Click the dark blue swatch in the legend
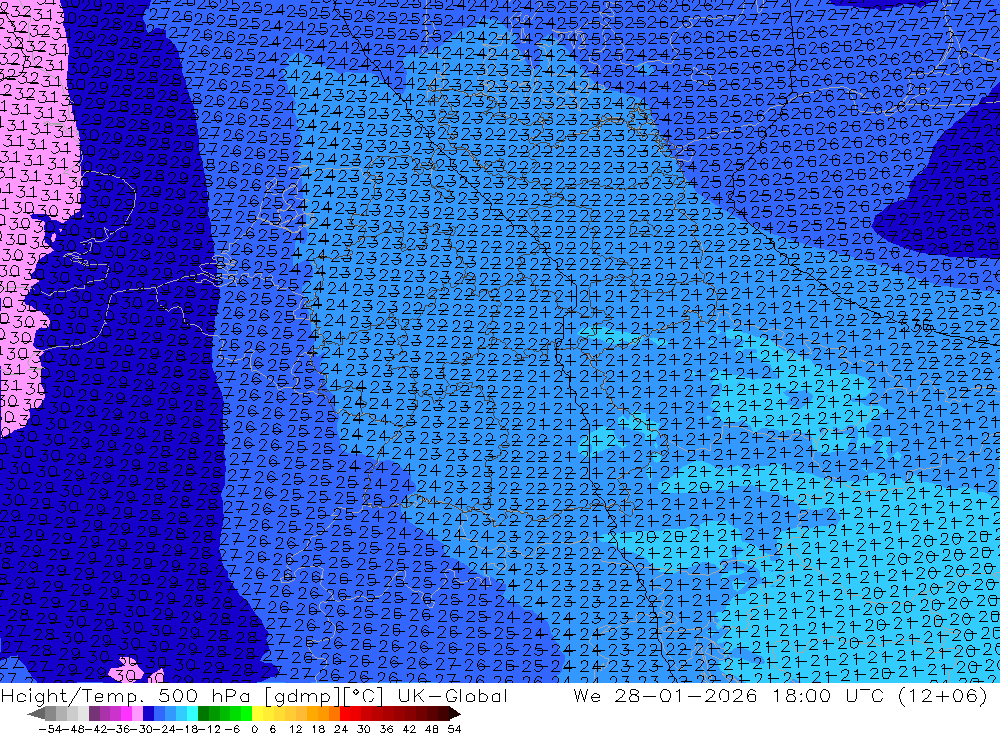This screenshot has height=733, width=1000. click(x=148, y=714)
